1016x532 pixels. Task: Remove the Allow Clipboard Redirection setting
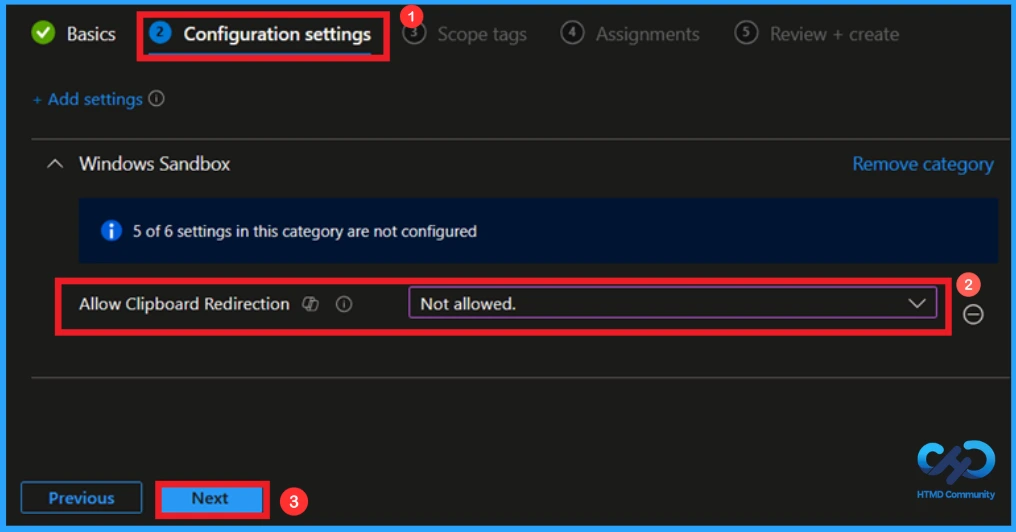tap(973, 314)
